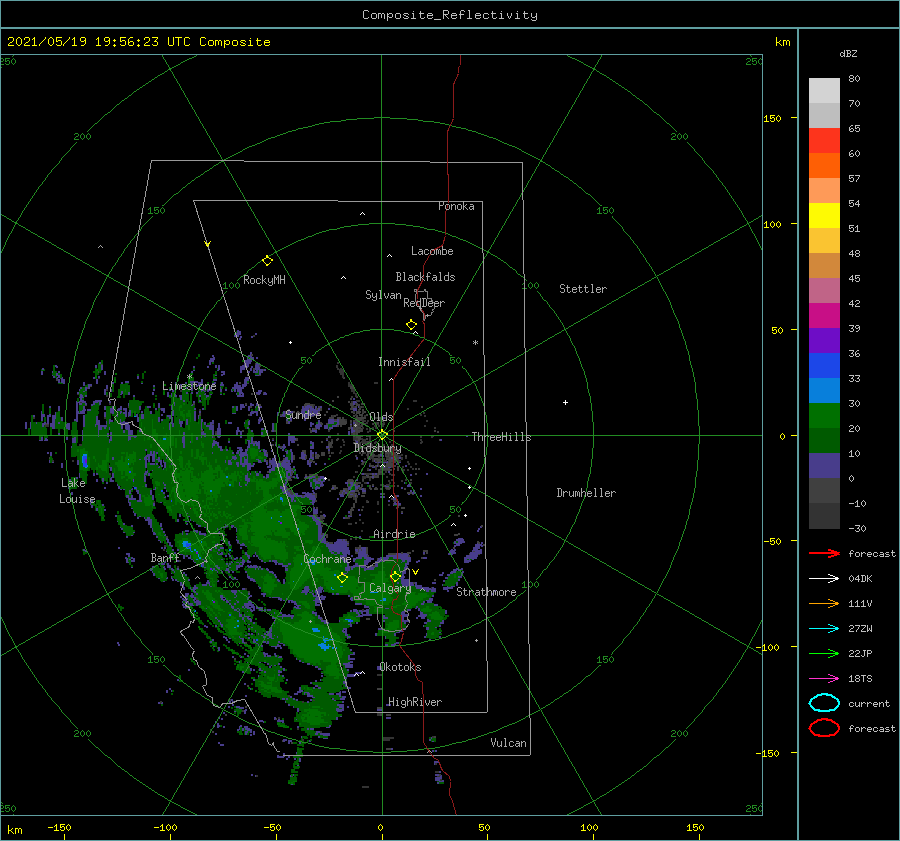This screenshot has width=900, height=841.
Task: Click the Sundre town label
Action: (x=303, y=414)
